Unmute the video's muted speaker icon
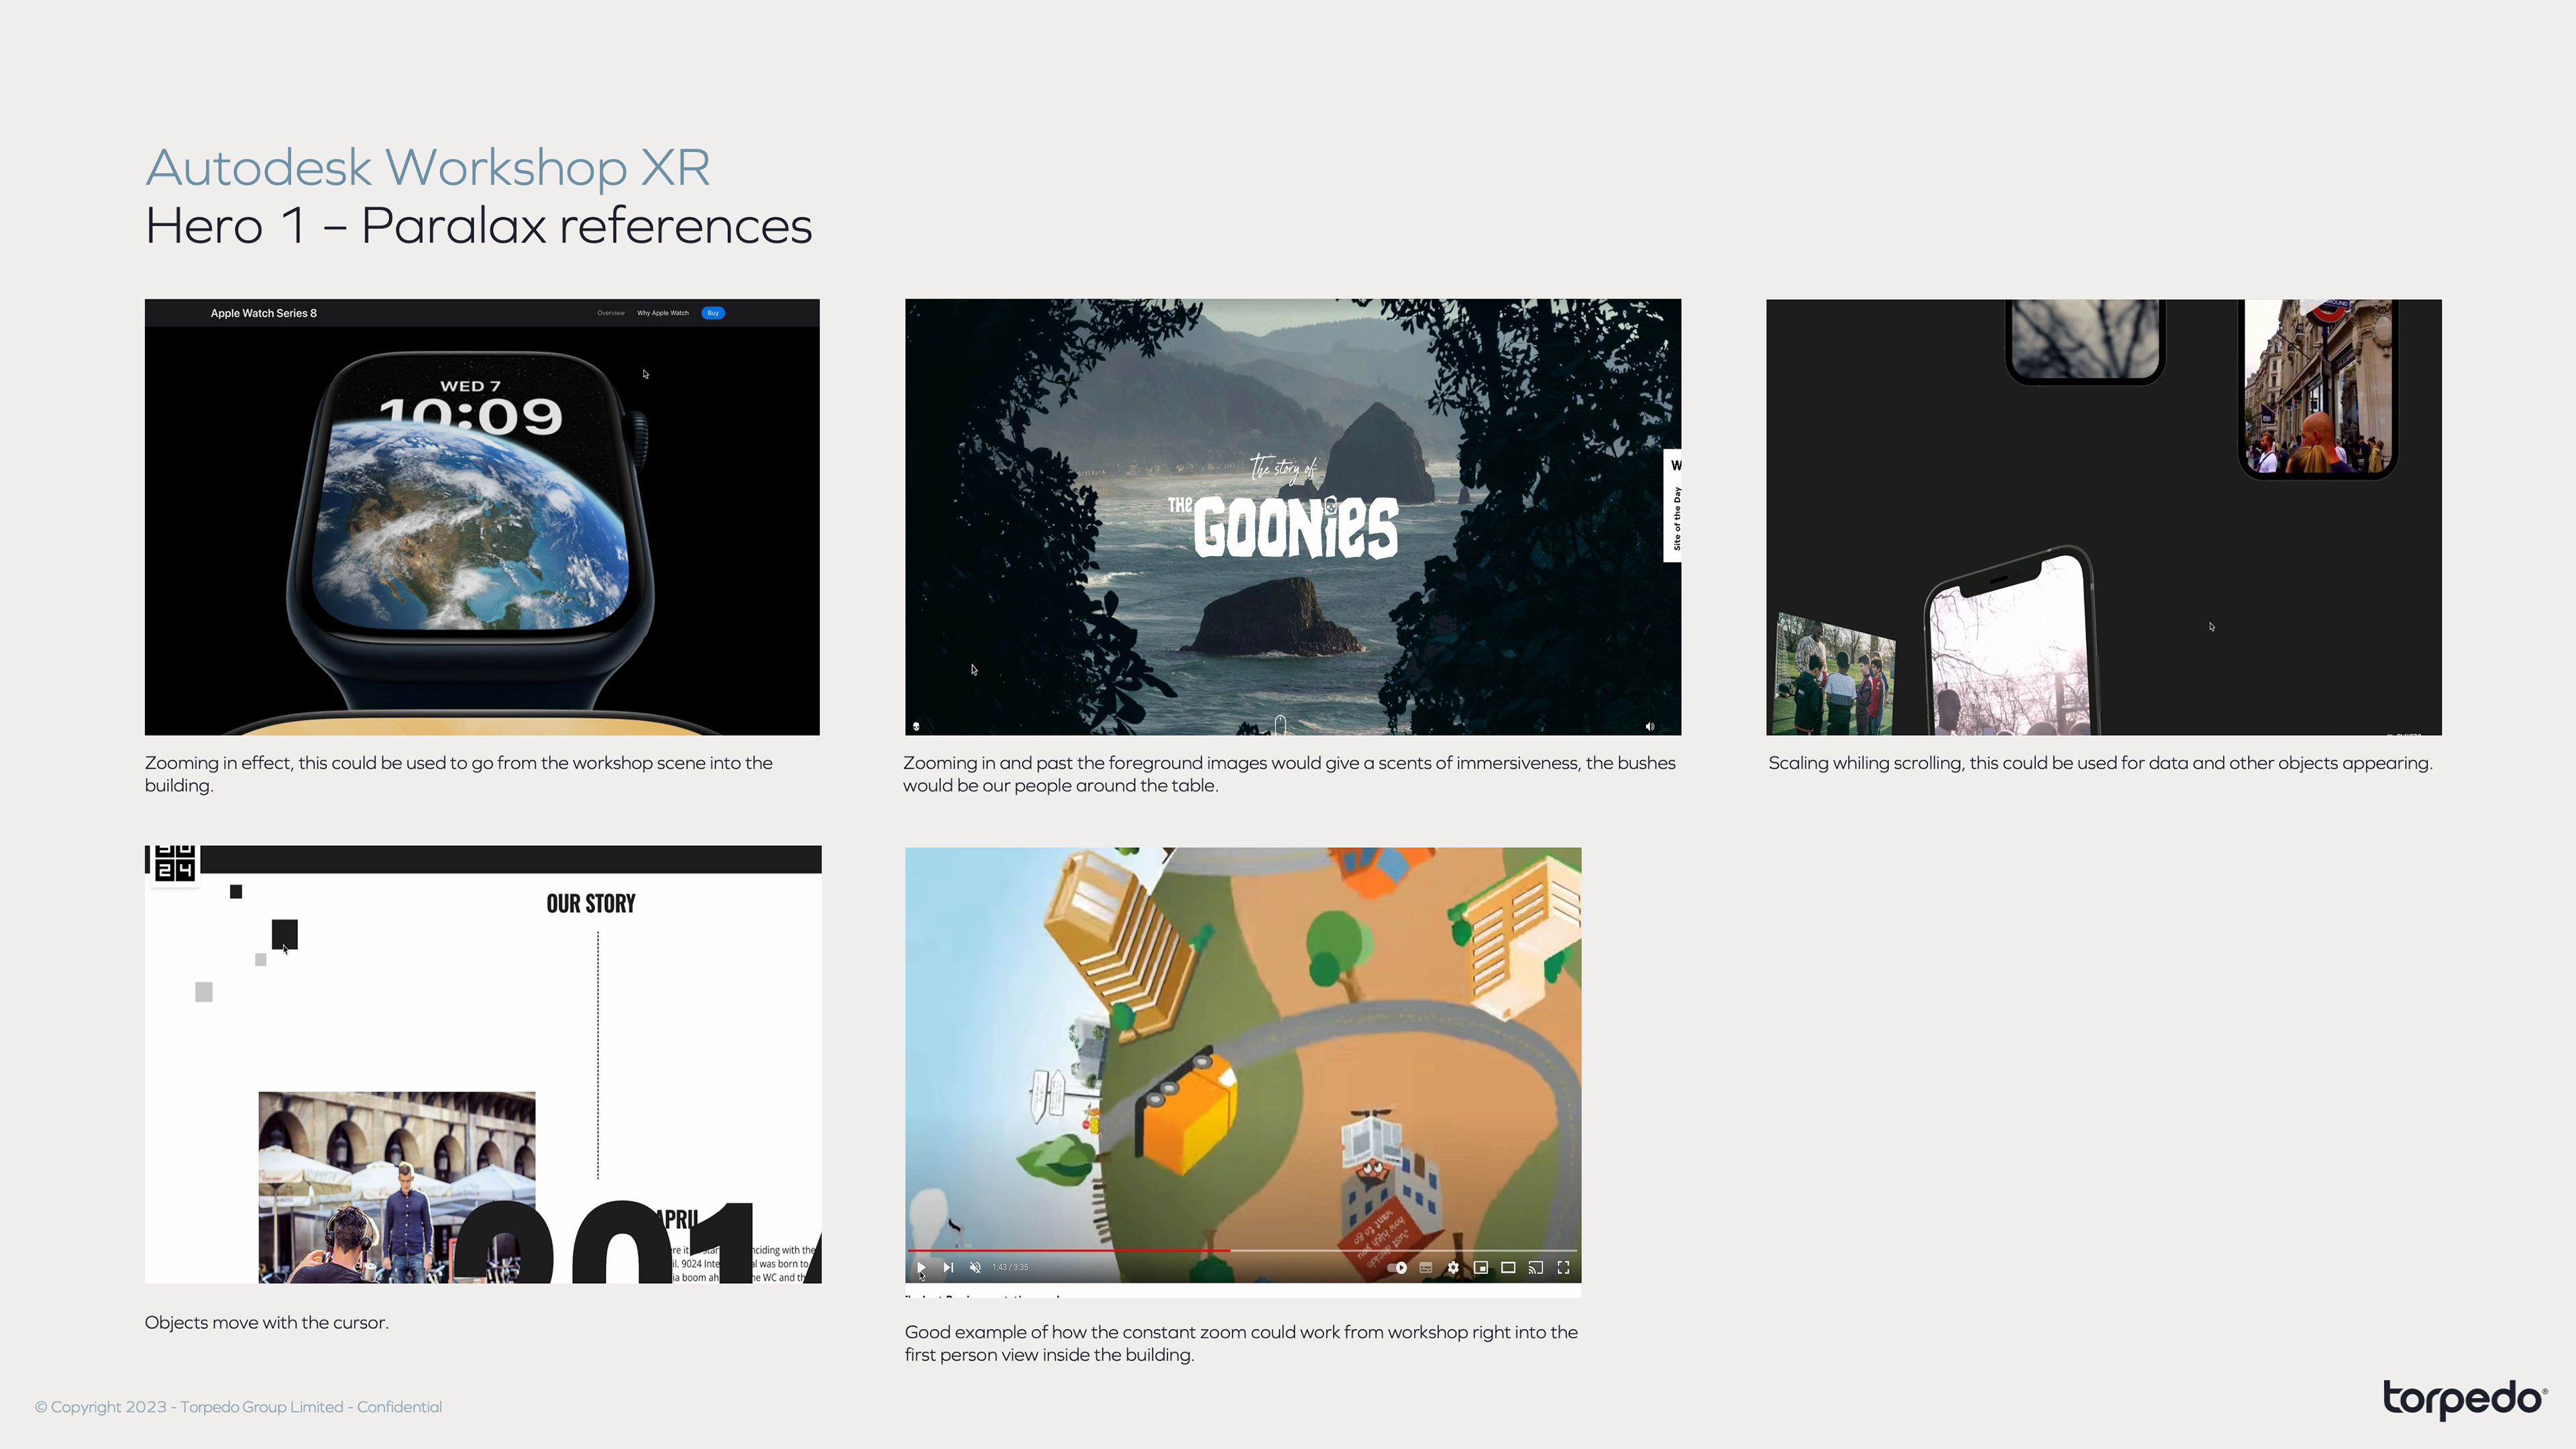Image resolution: width=2576 pixels, height=1449 pixels. coord(975,1267)
